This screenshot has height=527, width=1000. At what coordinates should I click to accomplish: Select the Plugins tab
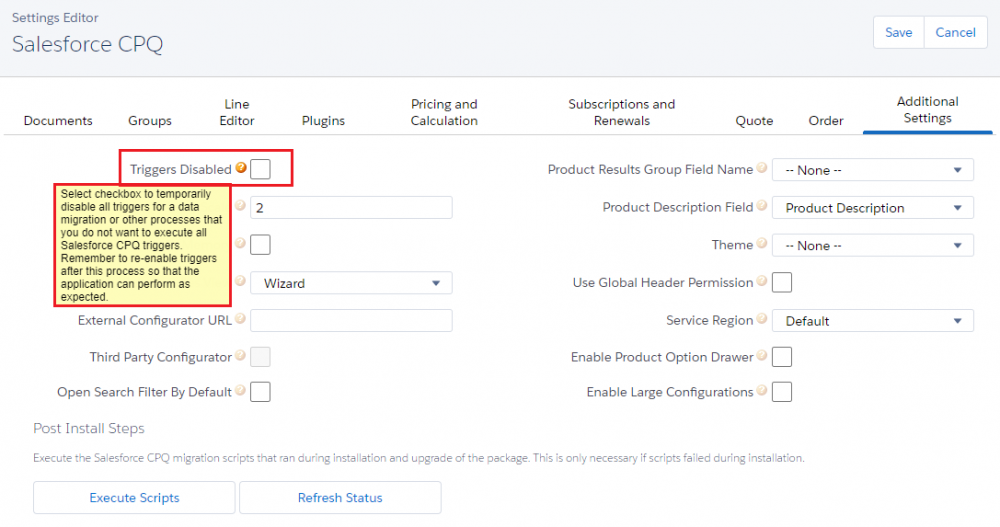coord(323,121)
